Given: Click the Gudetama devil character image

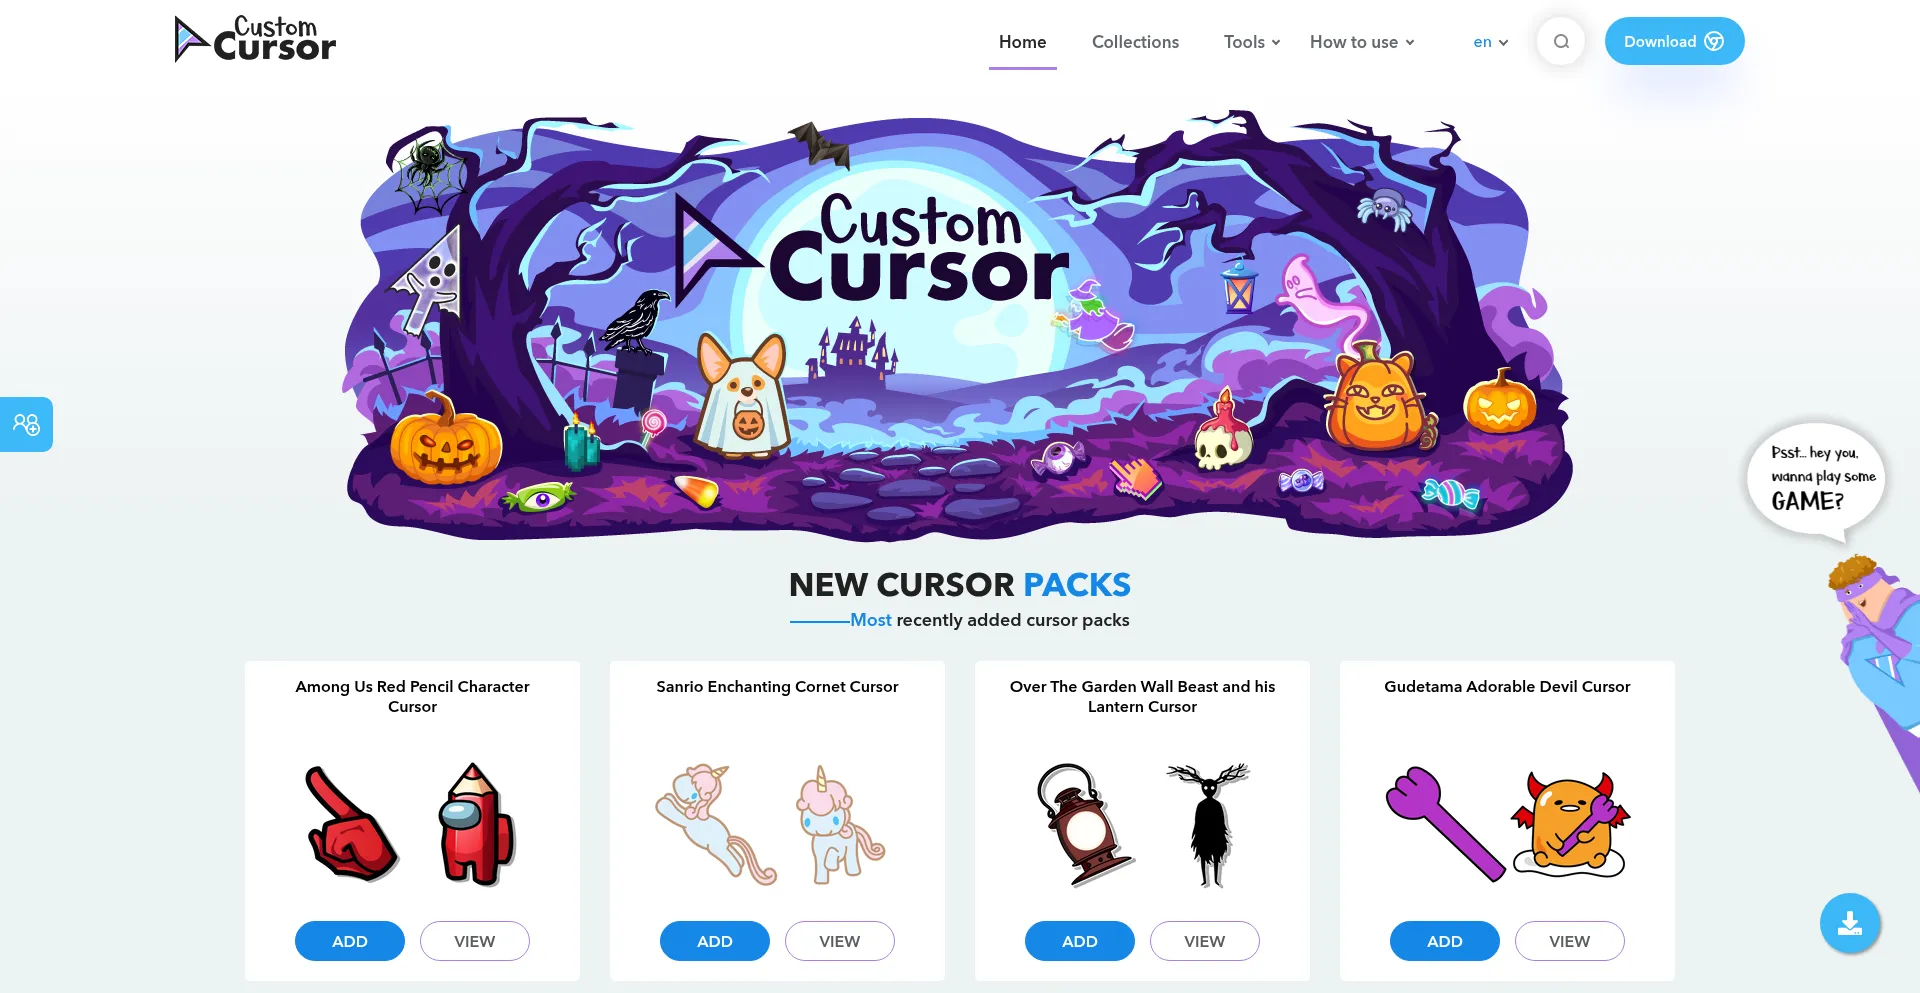Looking at the screenshot, I should pyautogui.click(x=1570, y=825).
